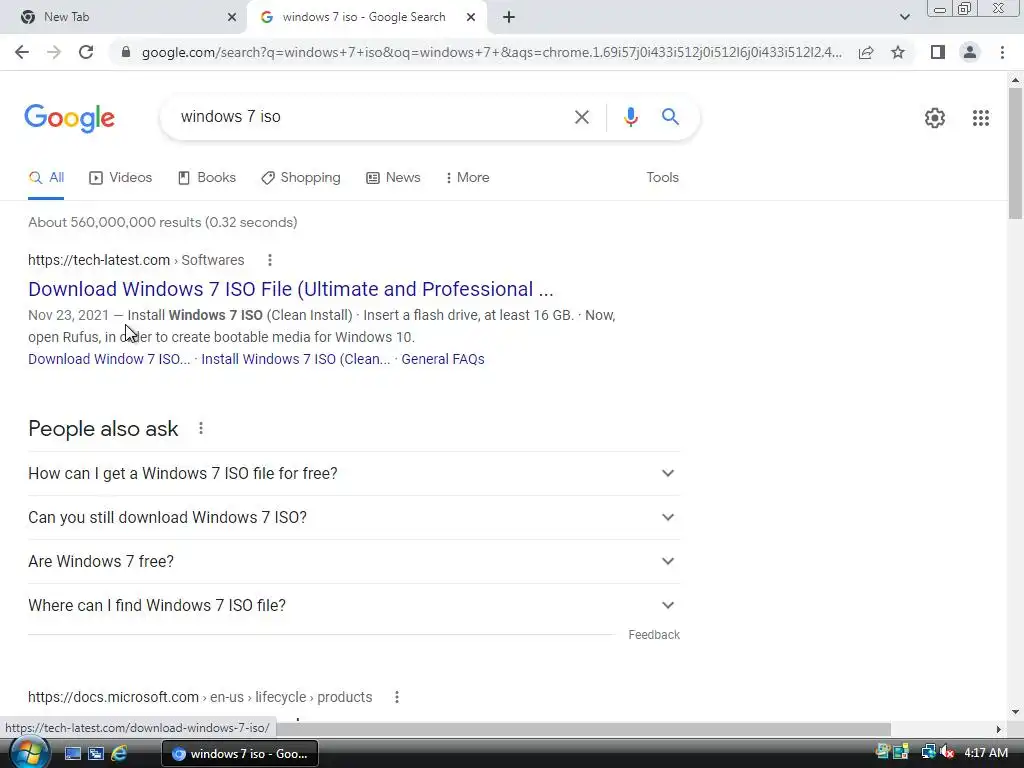1024x768 pixels.
Task: Reload the page with the refresh icon
Action: pos(86,52)
